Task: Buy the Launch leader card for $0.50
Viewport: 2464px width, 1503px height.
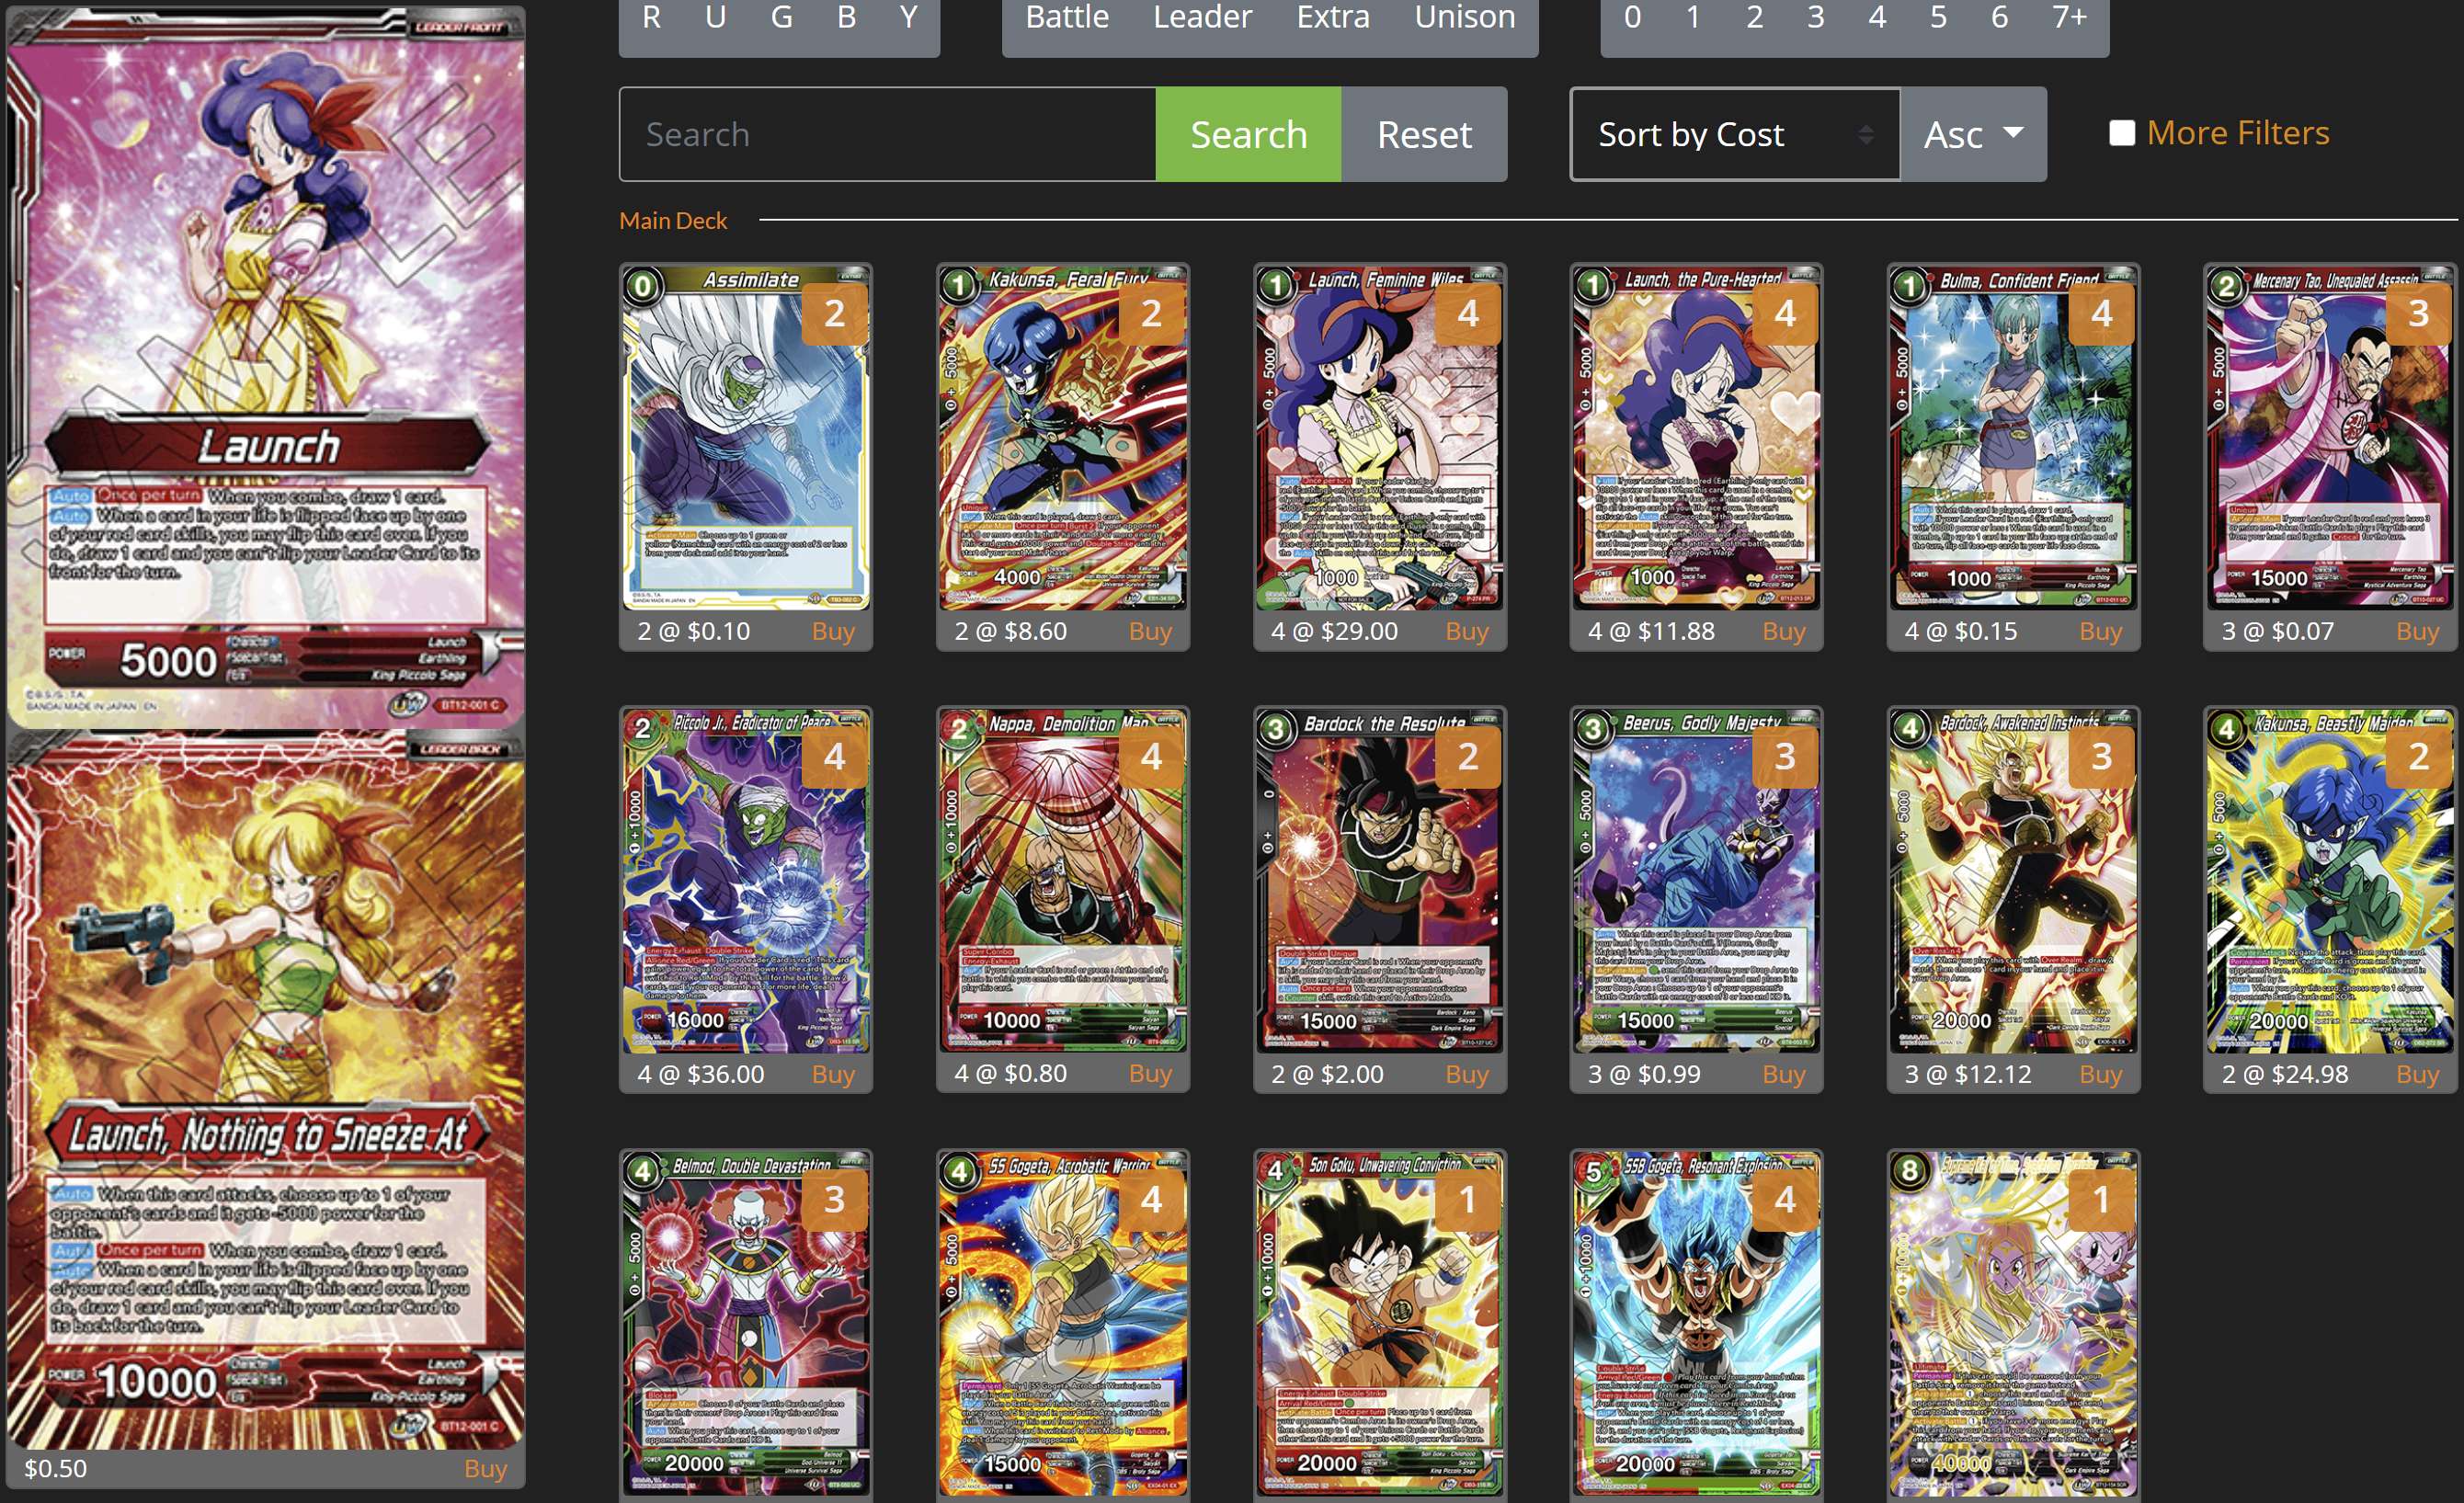Action: 487,1469
